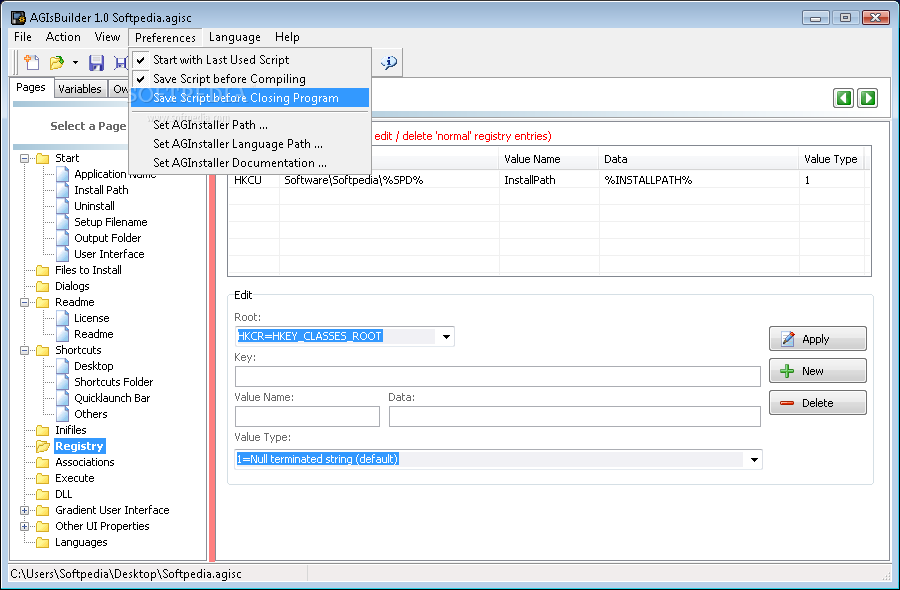The height and width of the screenshot is (590, 900).
Task: Select the User Interface page
Action: 109,254
